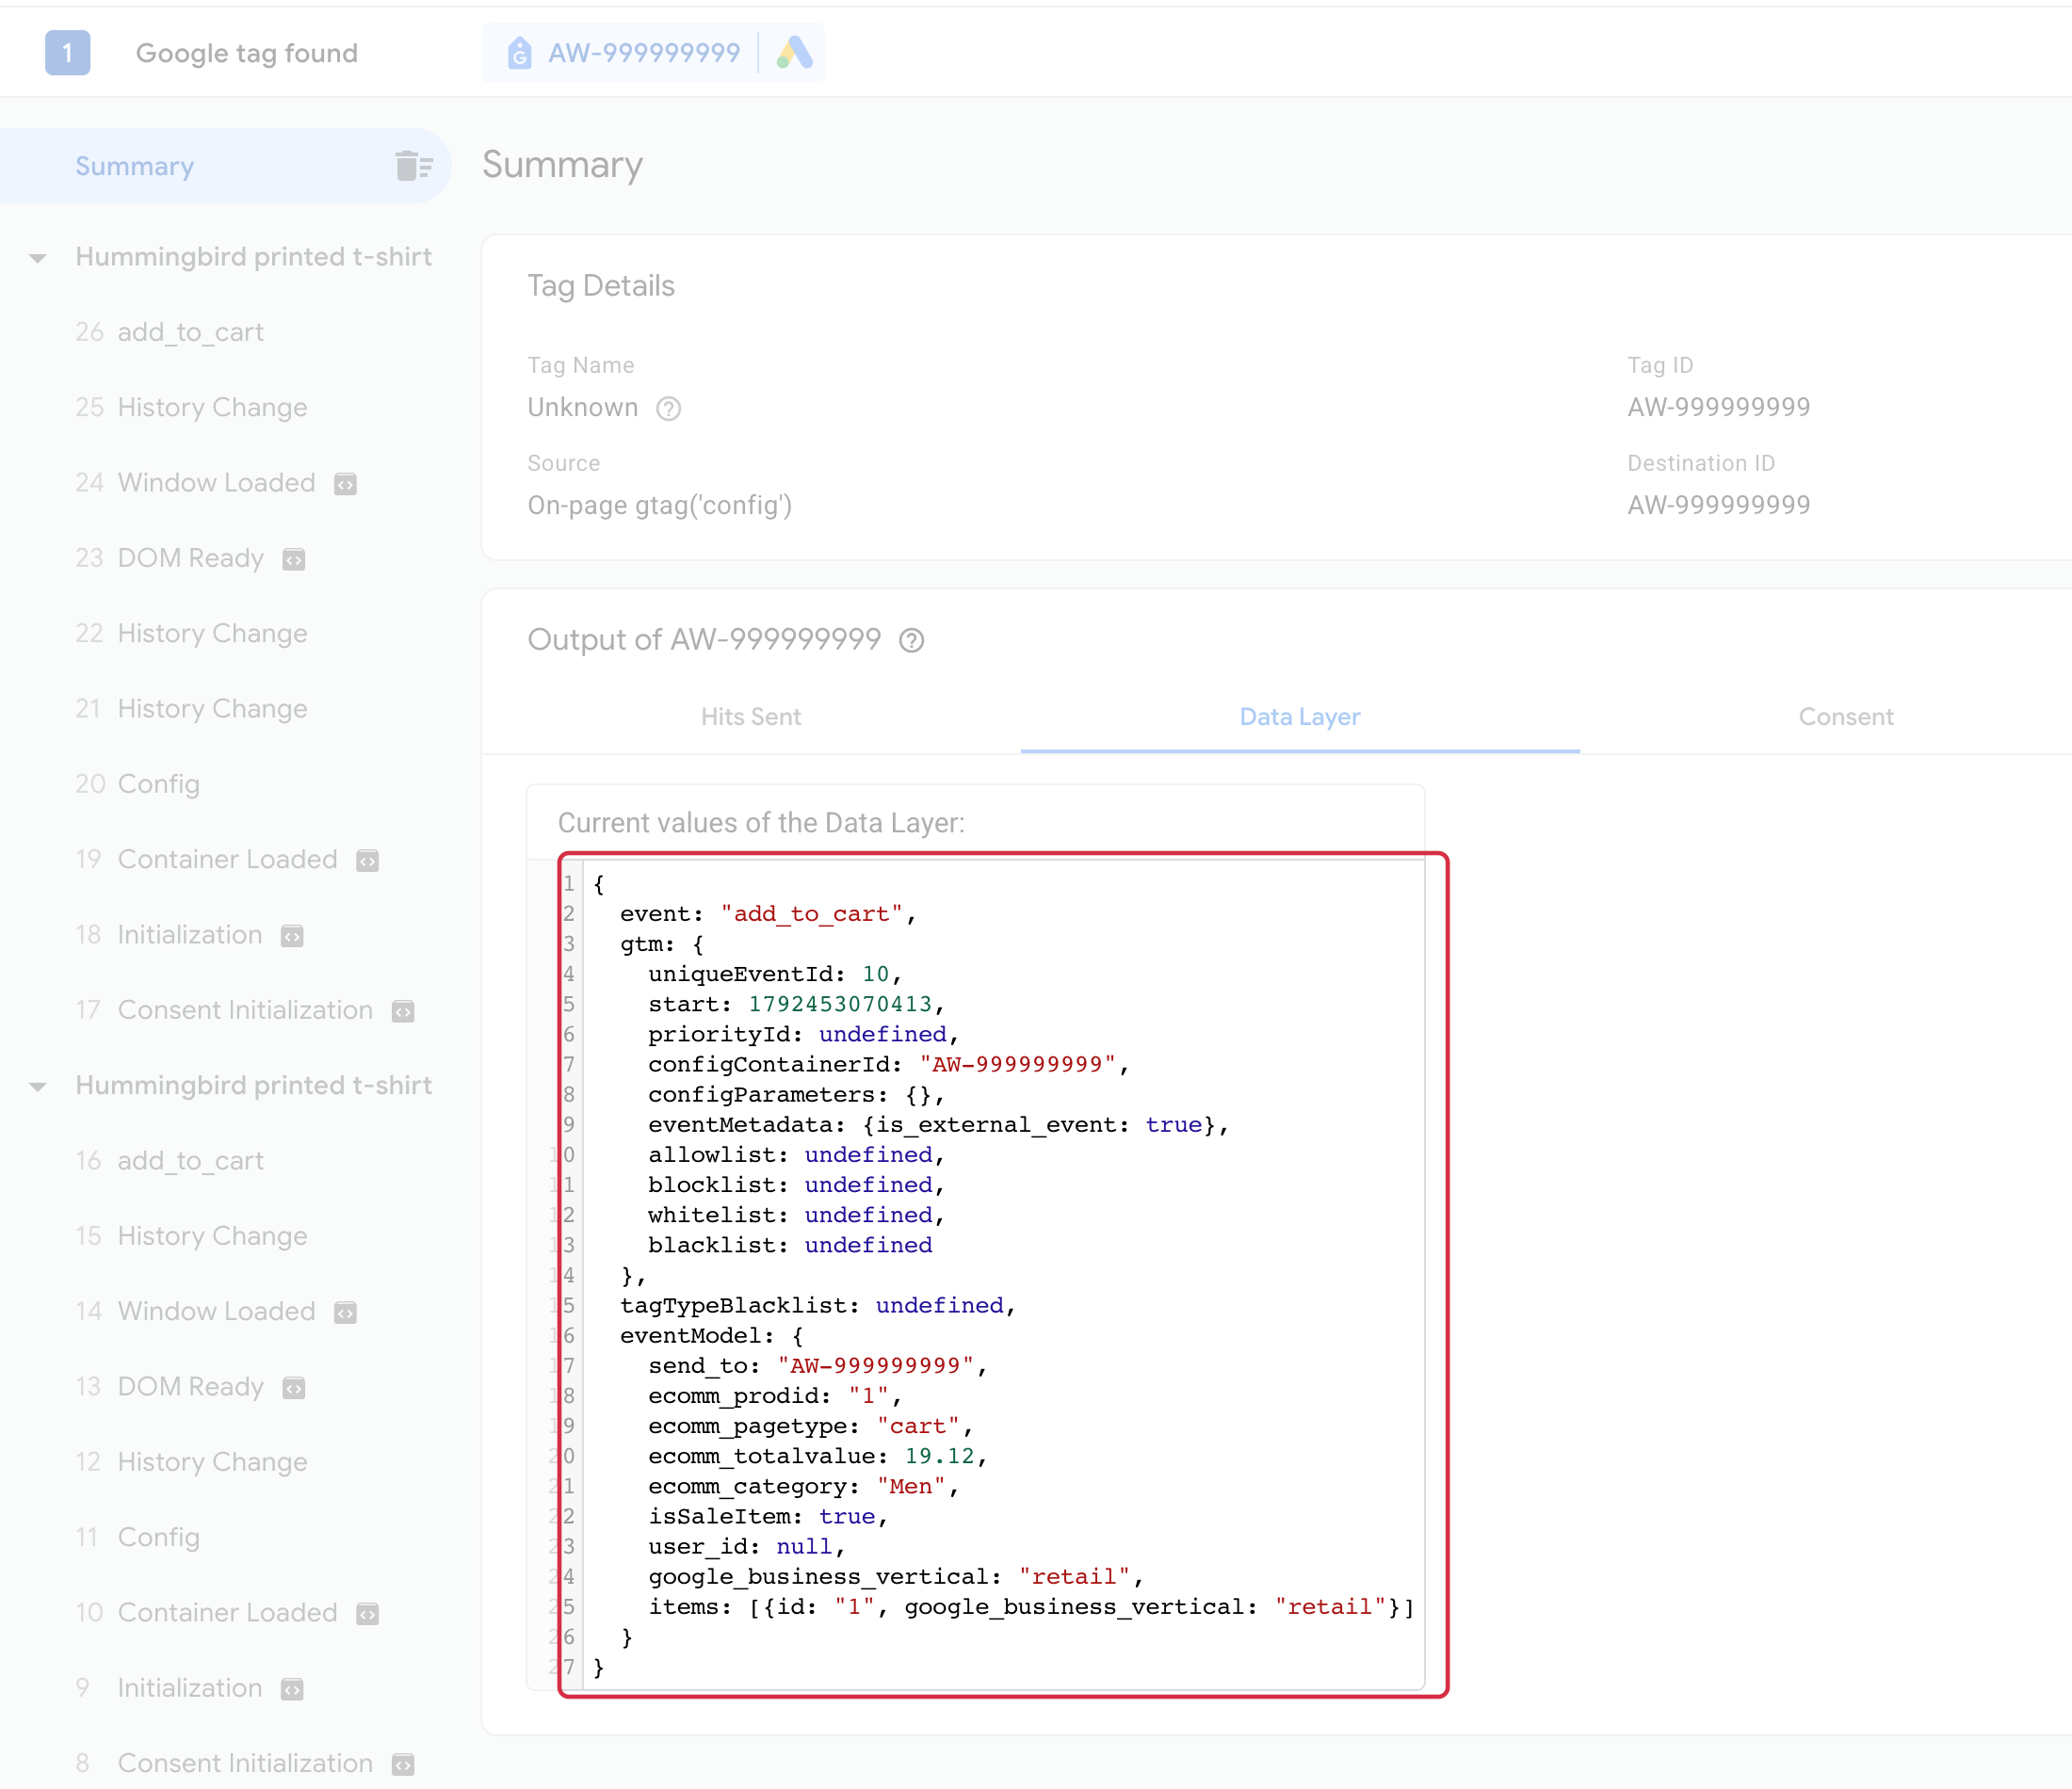Open event 17 Consent Initialization

tap(224, 1010)
